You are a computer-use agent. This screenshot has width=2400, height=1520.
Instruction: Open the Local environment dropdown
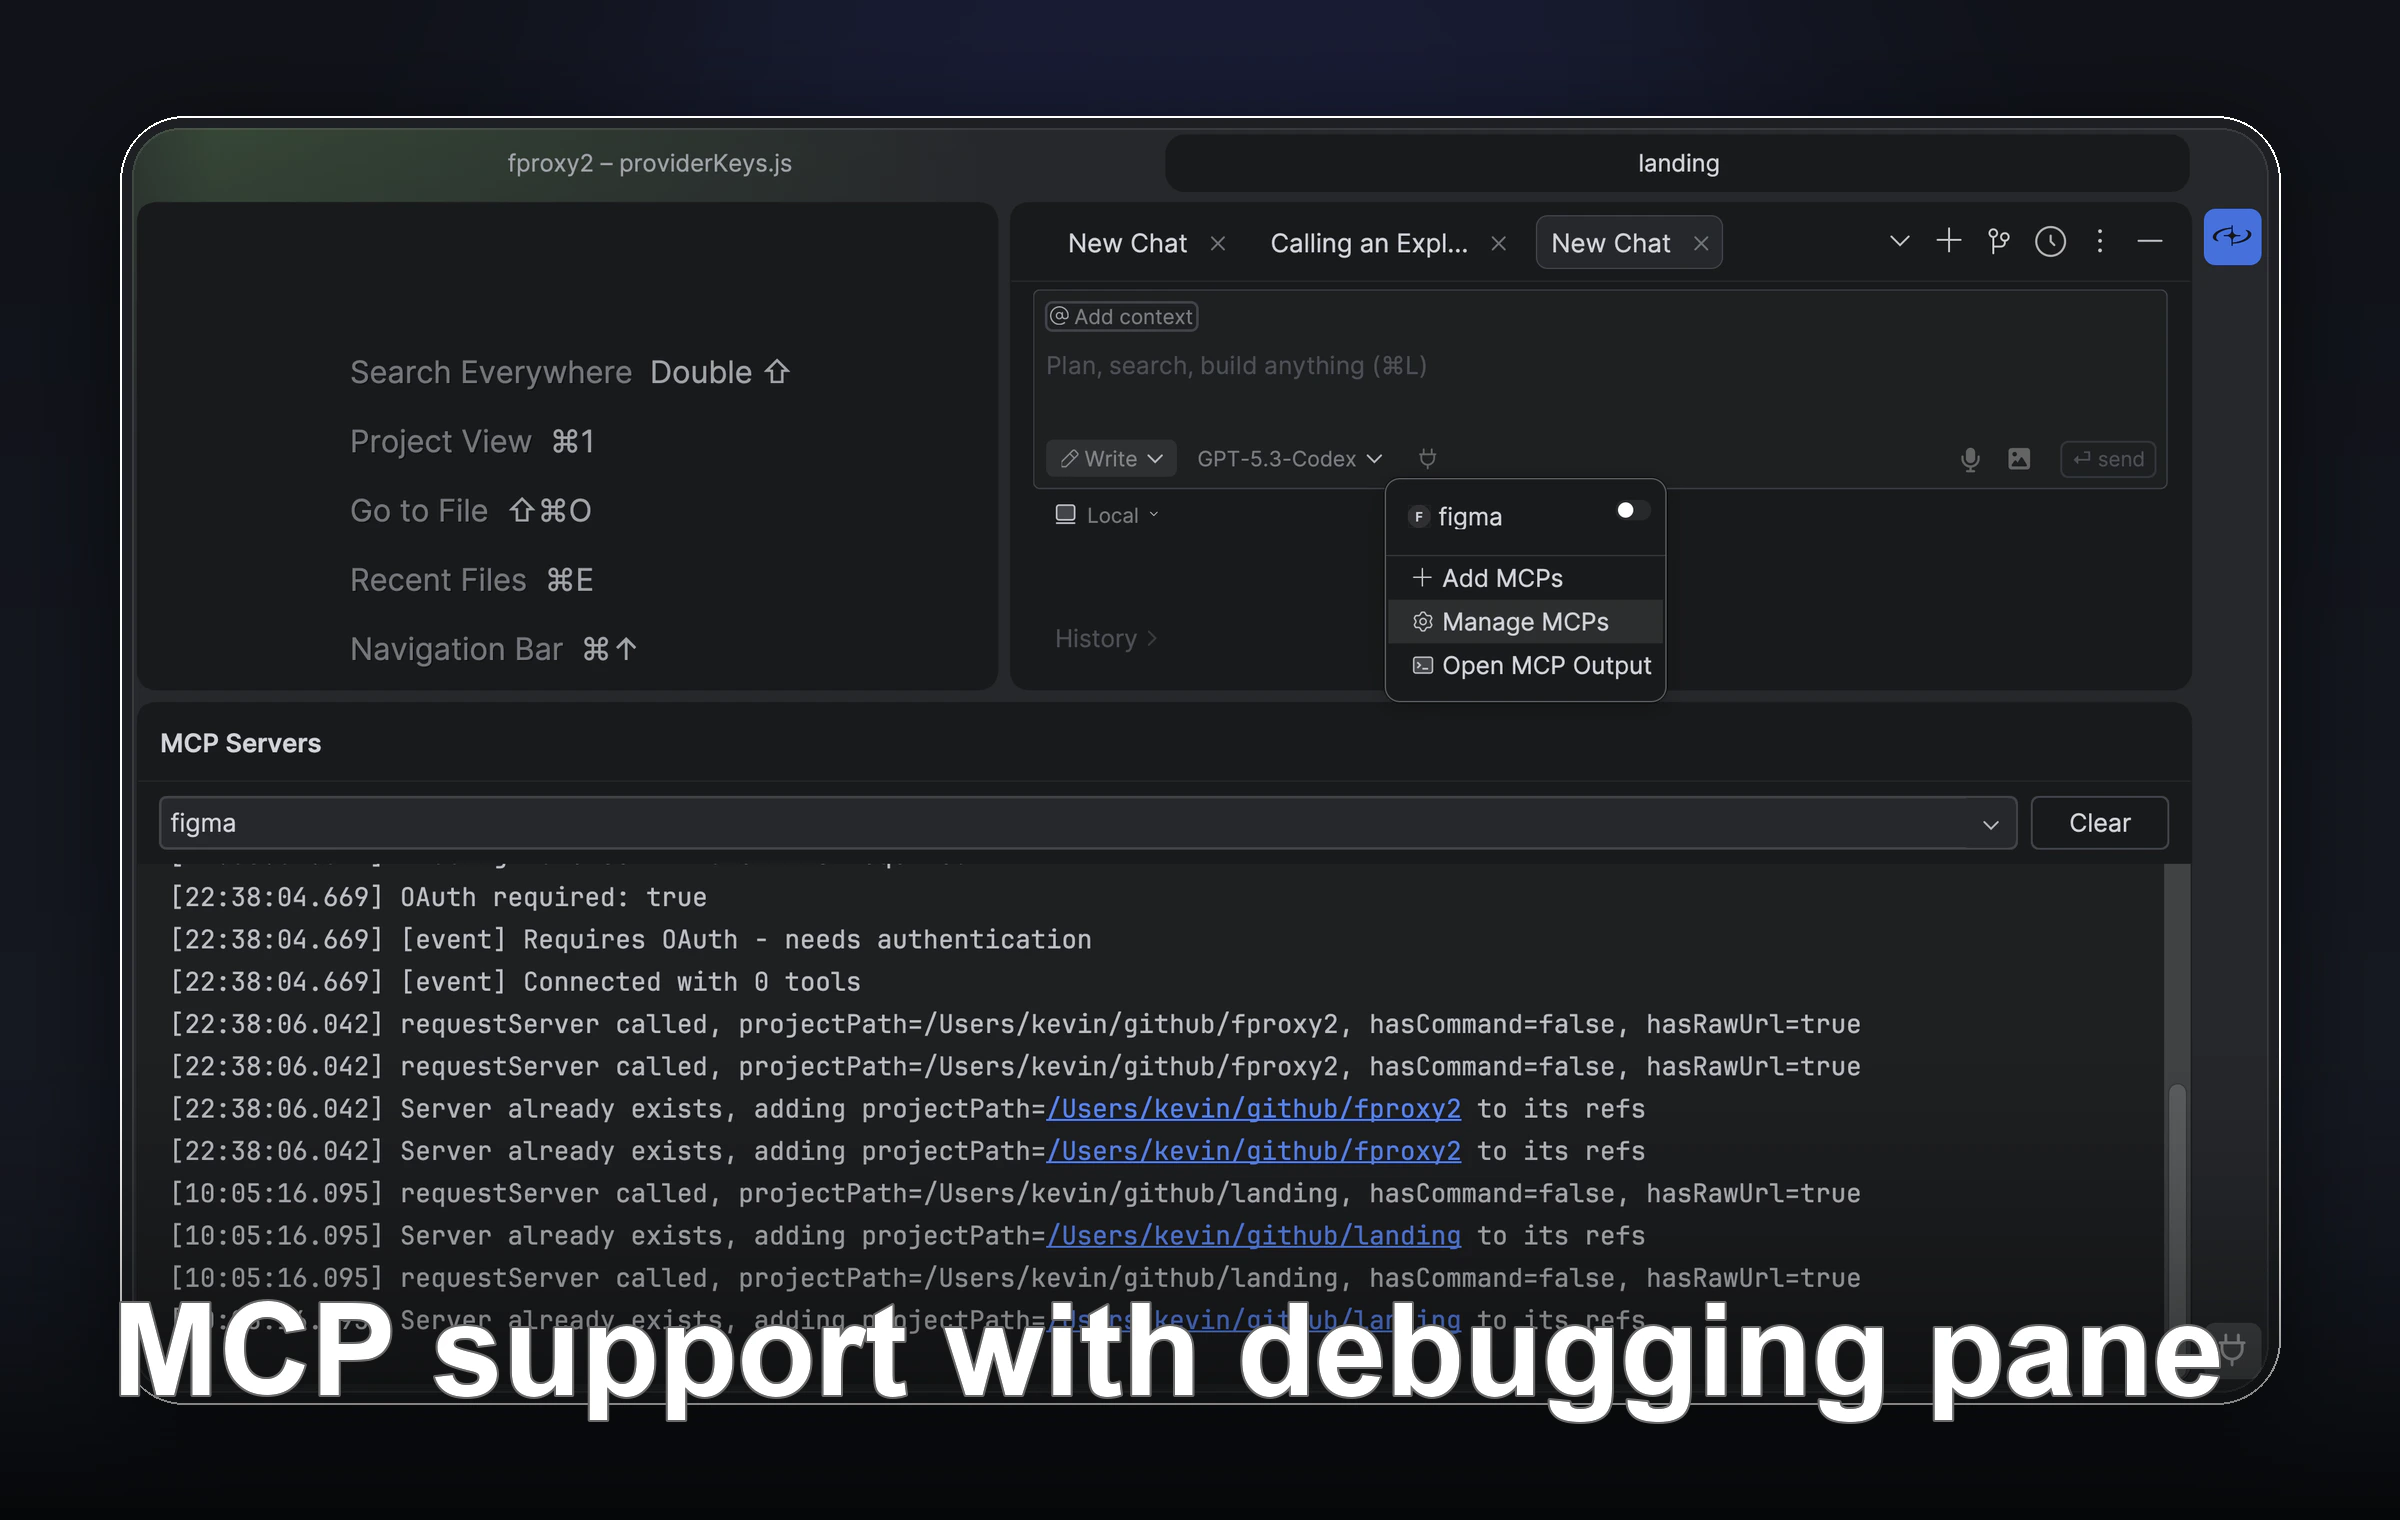[x=1107, y=515]
